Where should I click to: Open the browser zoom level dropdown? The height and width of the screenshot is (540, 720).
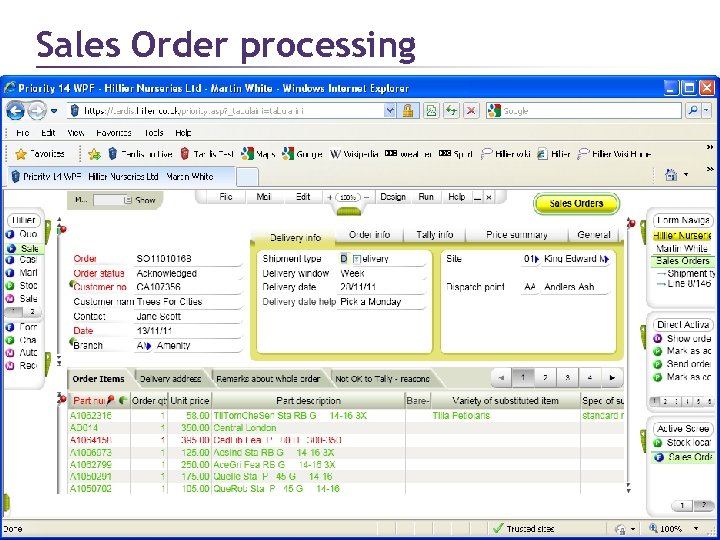tap(697, 529)
